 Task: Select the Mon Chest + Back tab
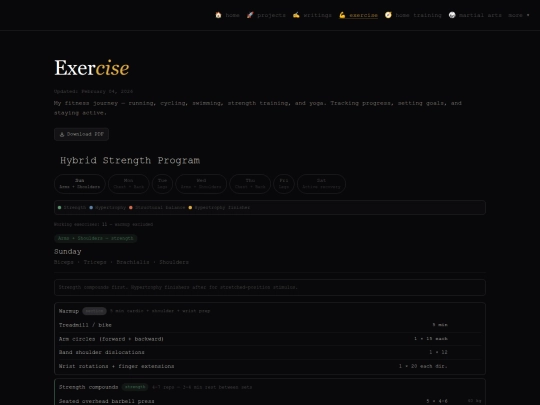(128, 184)
